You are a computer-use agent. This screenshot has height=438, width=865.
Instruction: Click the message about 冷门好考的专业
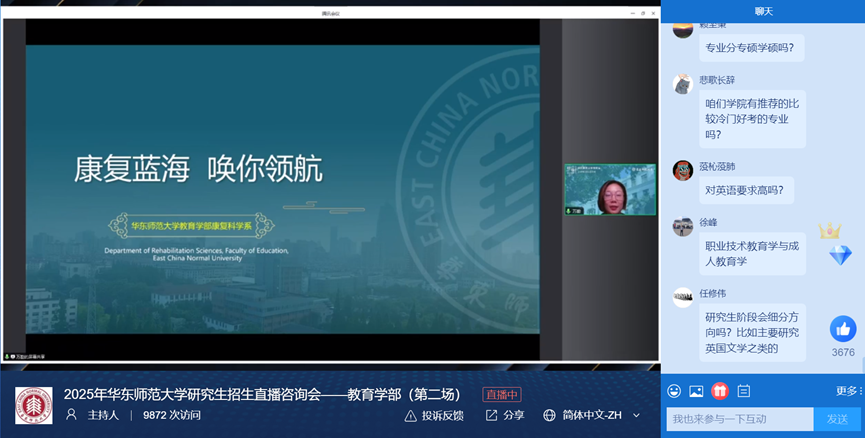[x=752, y=119]
